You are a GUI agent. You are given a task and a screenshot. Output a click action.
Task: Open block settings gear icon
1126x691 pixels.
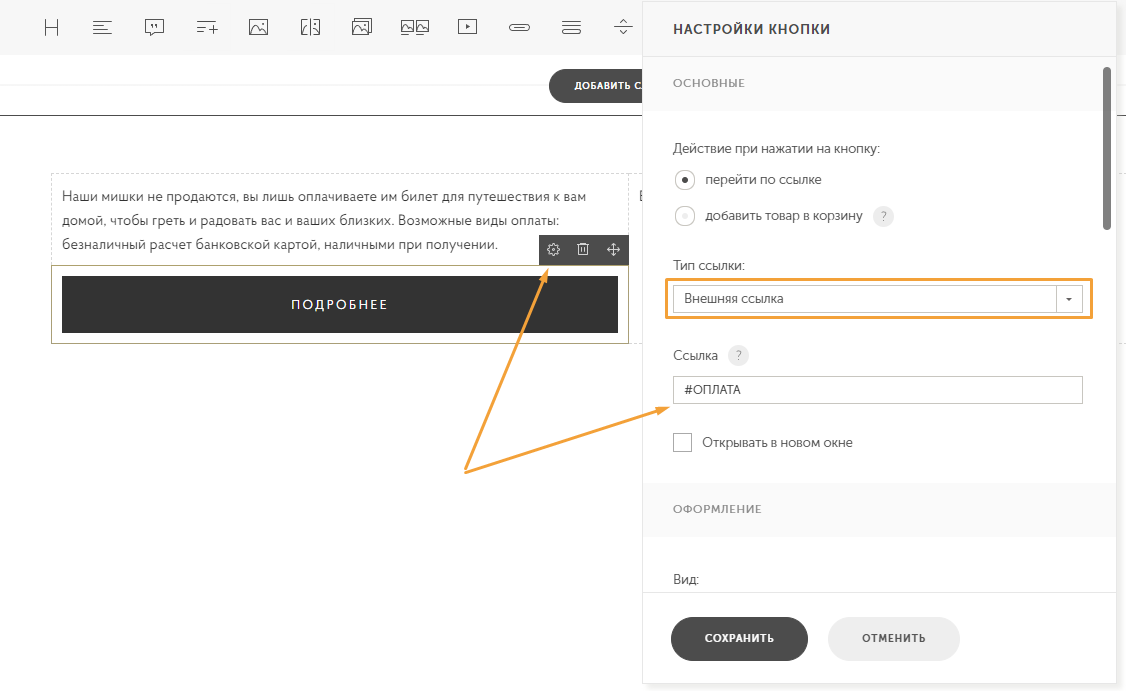coord(553,250)
